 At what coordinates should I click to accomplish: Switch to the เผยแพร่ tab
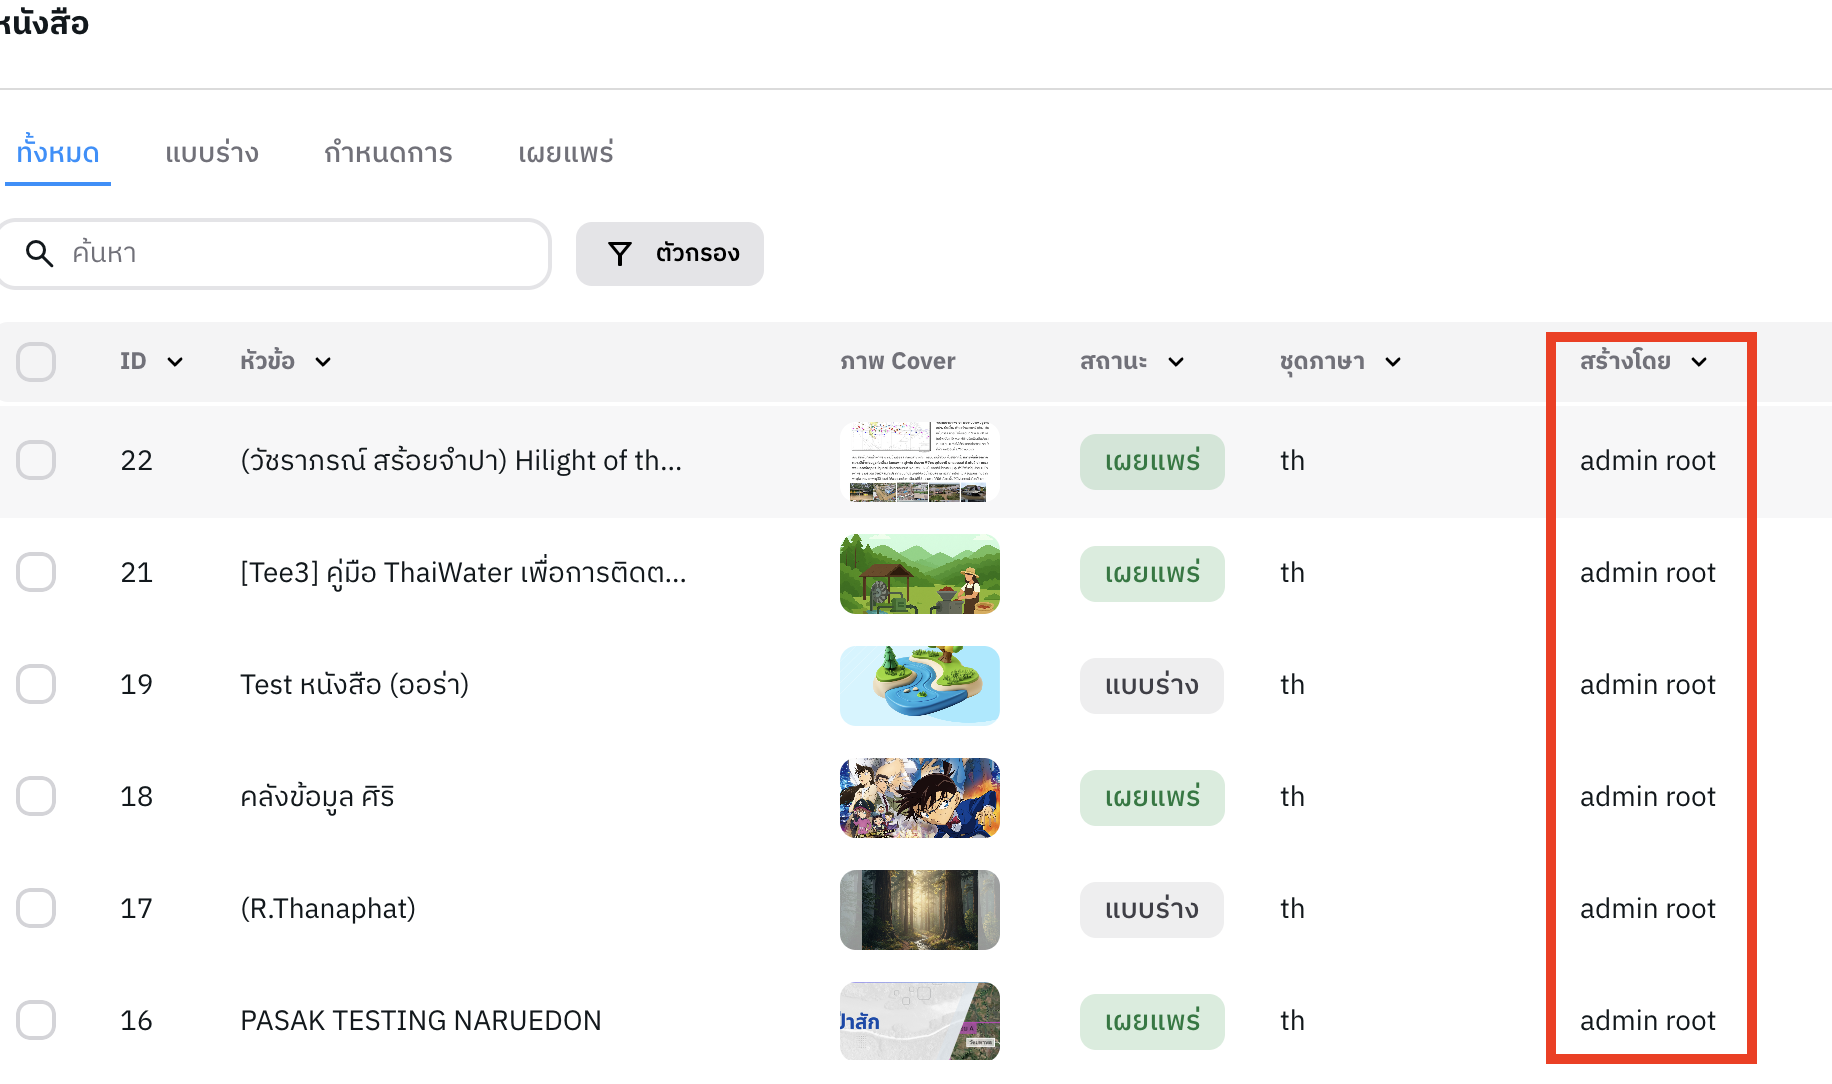(x=565, y=153)
